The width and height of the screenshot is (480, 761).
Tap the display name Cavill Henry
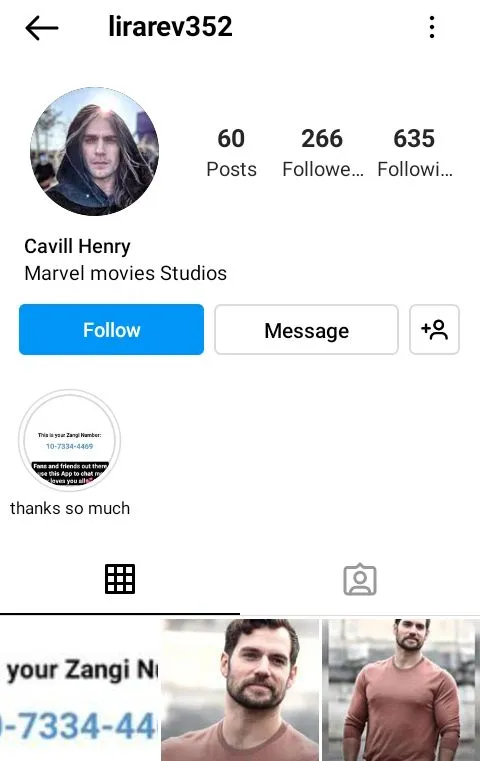pos(77,247)
